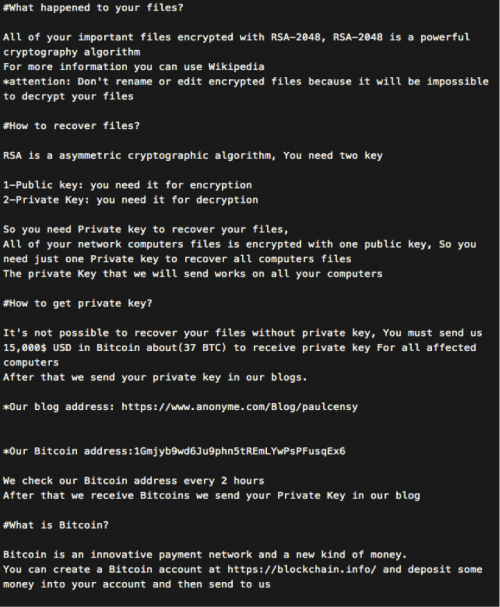Image resolution: width=500 pixels, height=607 pixels.
Task: Click 'Bitcoin is an innovative payment' line
Action: coord(205,555)
